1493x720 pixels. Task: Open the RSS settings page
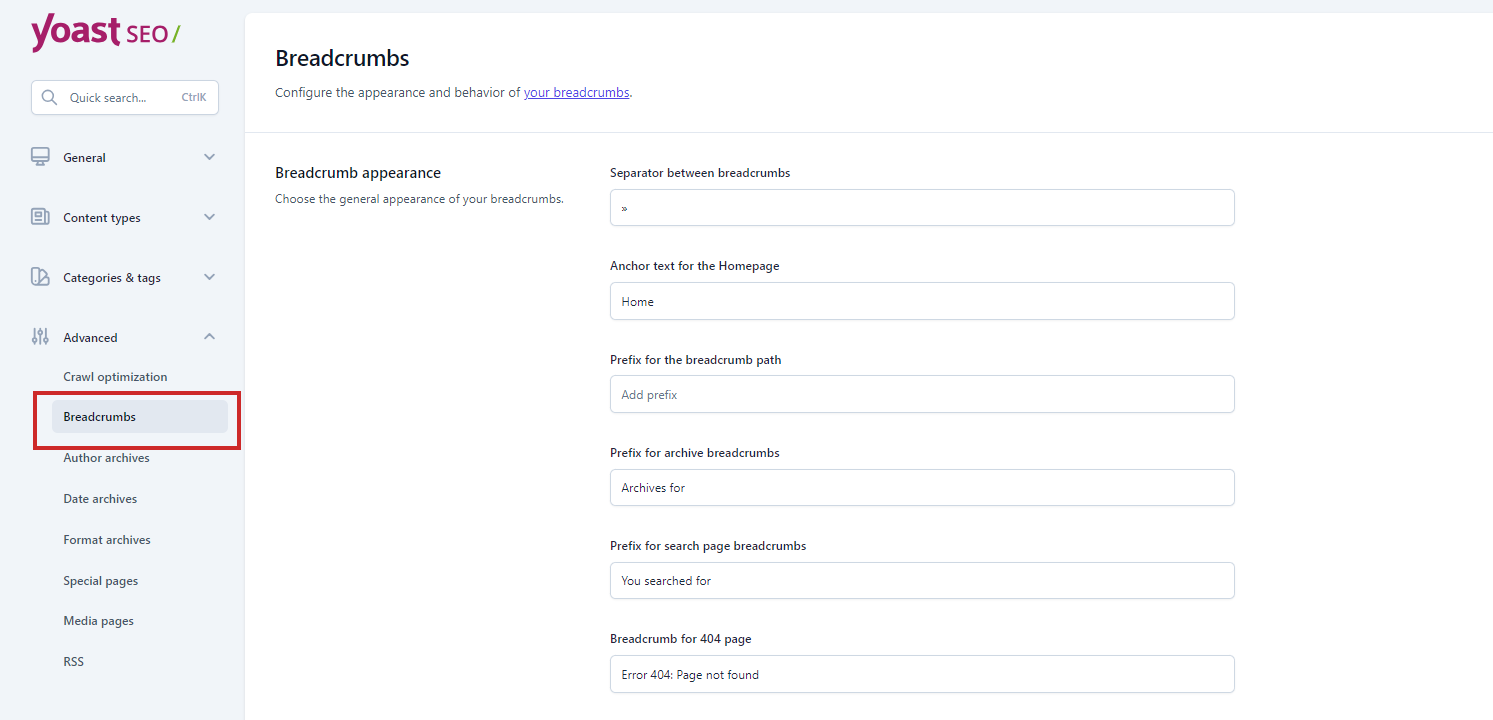[x=74, y=662]
